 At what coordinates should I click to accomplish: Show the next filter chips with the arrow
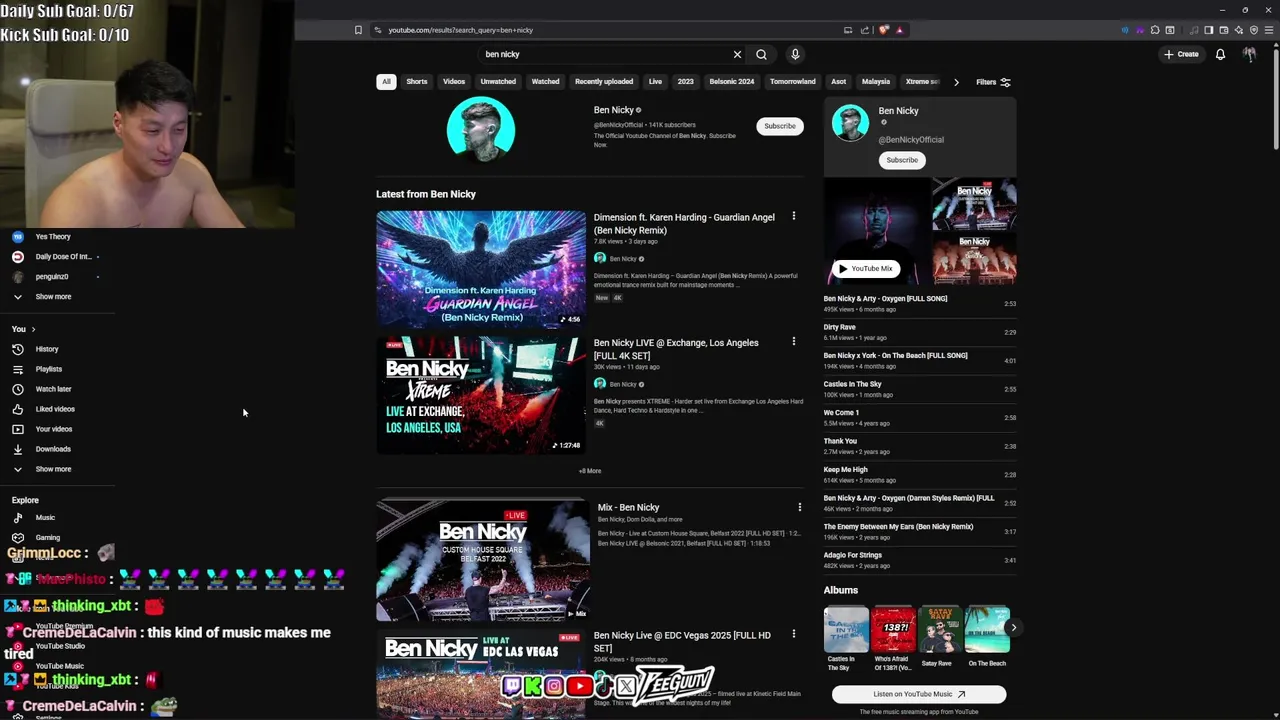956,82
